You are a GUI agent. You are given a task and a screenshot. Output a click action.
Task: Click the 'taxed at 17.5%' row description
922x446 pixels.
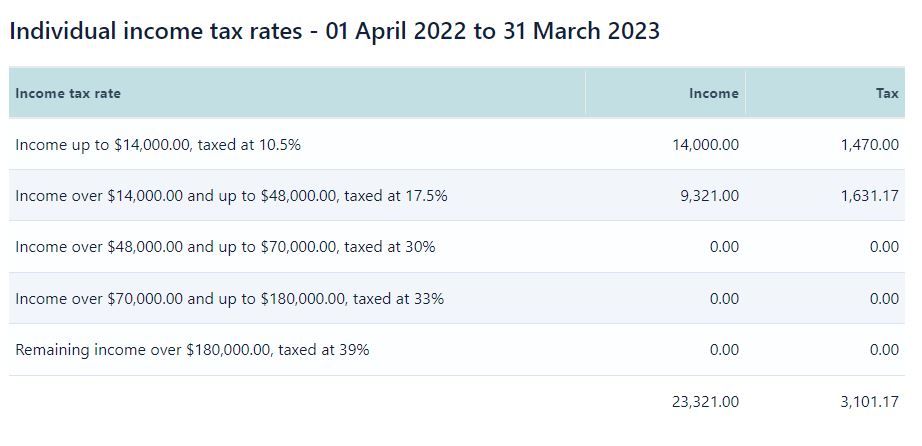231,196
